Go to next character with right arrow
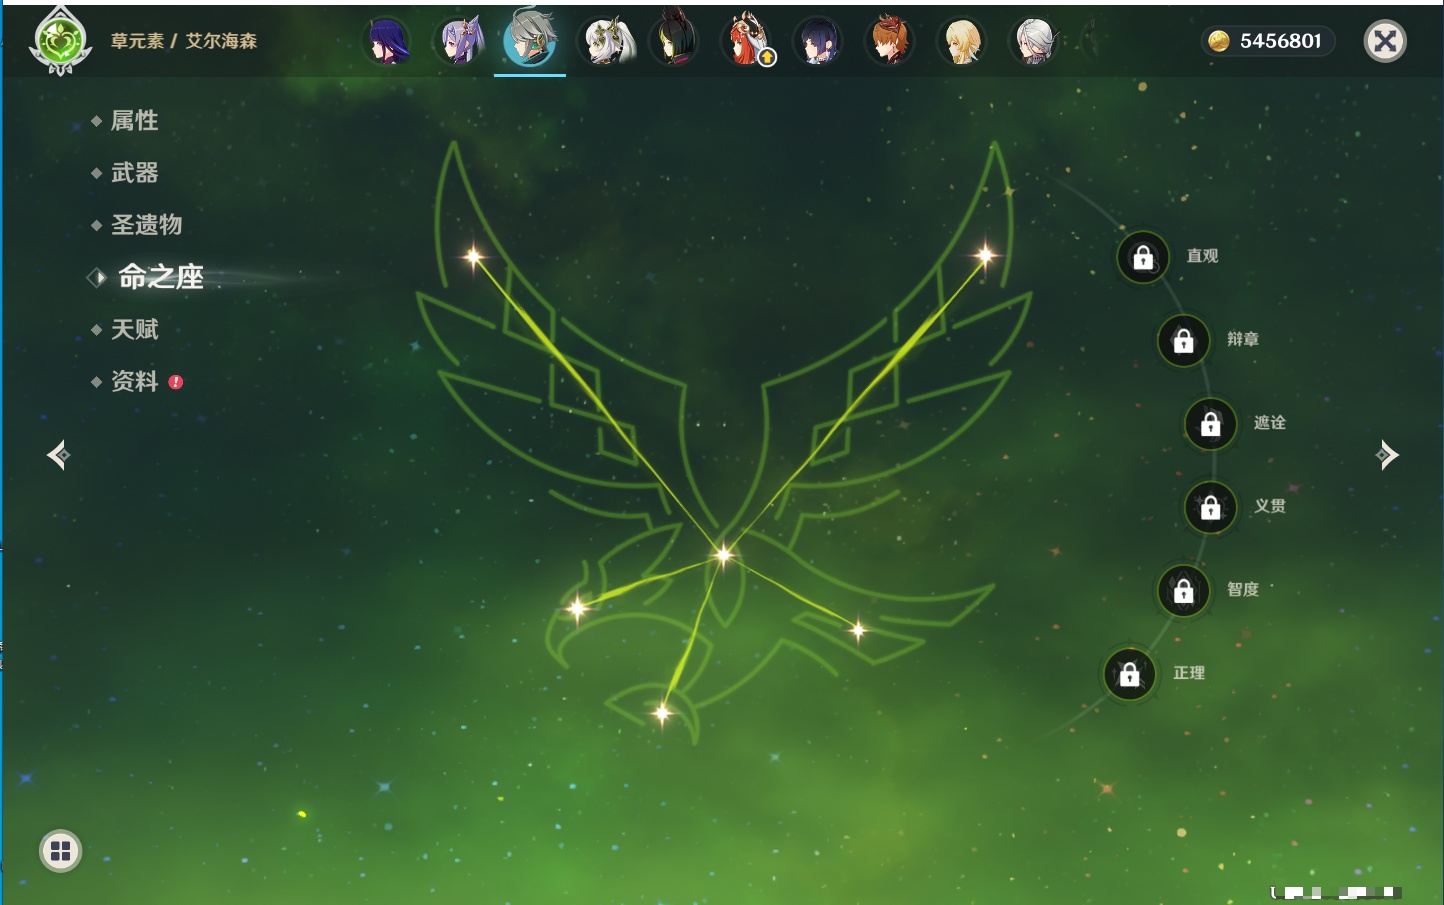The image size is (1444, 905). (1387, 455)
